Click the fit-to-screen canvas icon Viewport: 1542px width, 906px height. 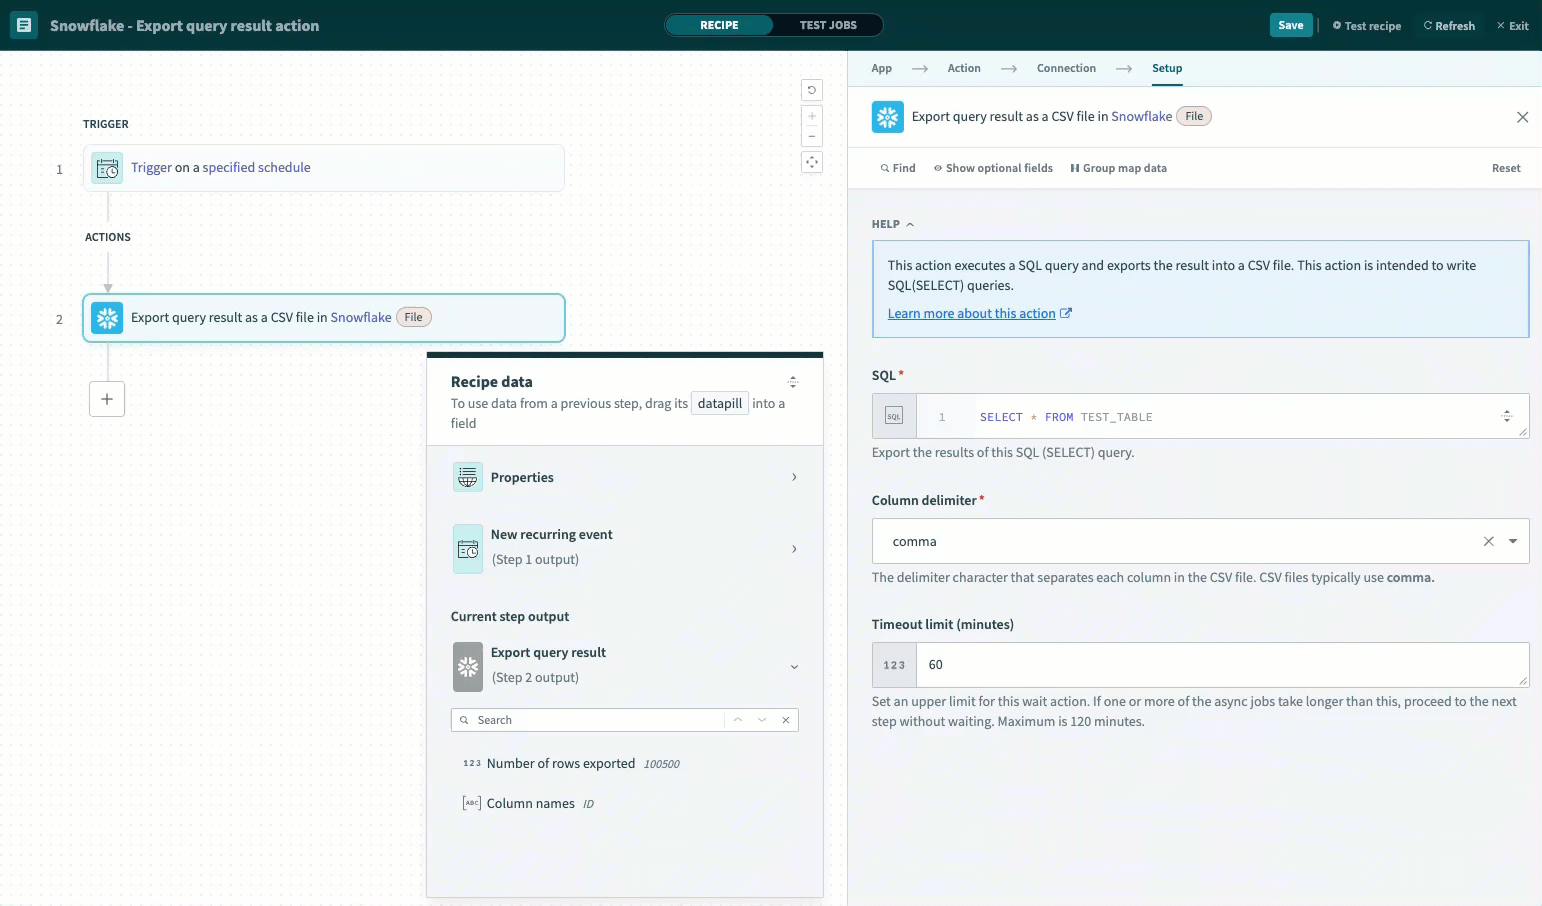point(812,162)
